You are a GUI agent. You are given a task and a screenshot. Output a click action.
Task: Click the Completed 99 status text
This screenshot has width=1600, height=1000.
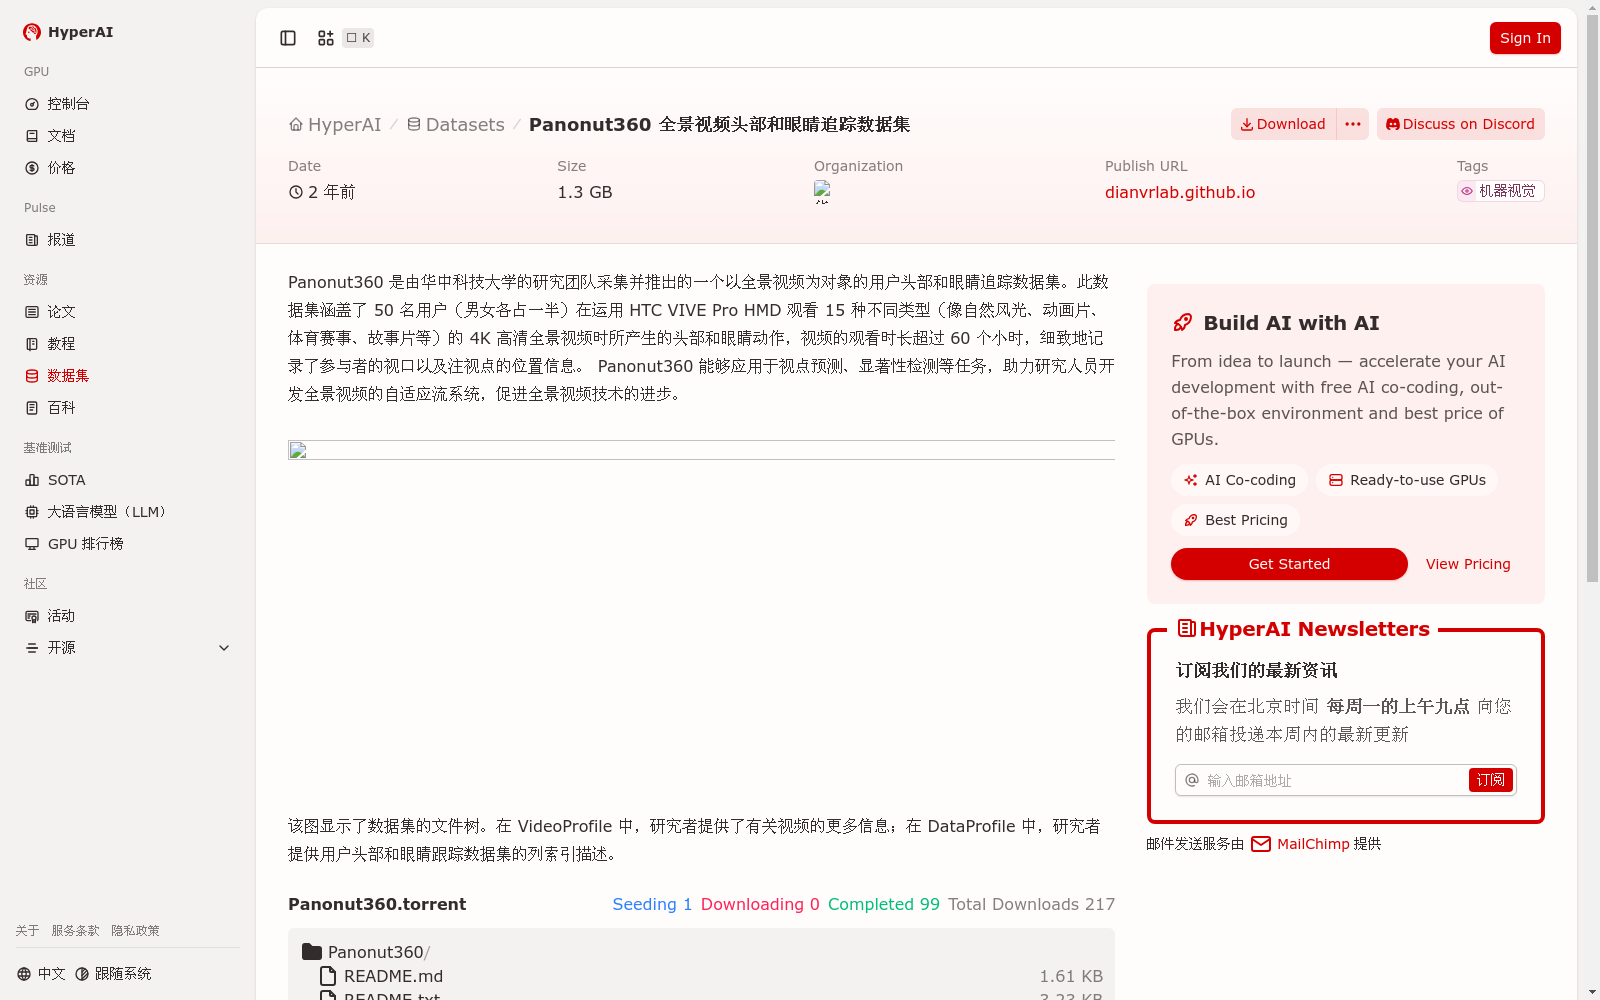[884, 904]
